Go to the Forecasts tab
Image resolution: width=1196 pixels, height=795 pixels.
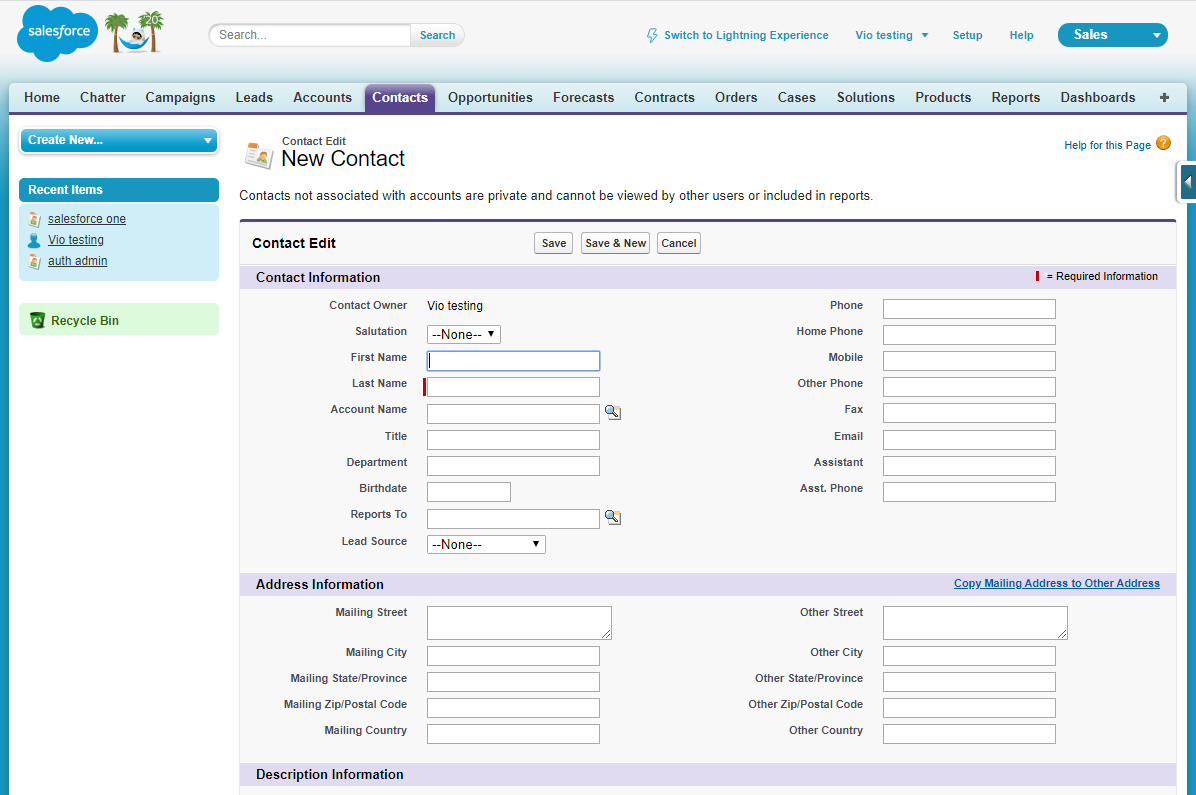(x=584, y=98)
